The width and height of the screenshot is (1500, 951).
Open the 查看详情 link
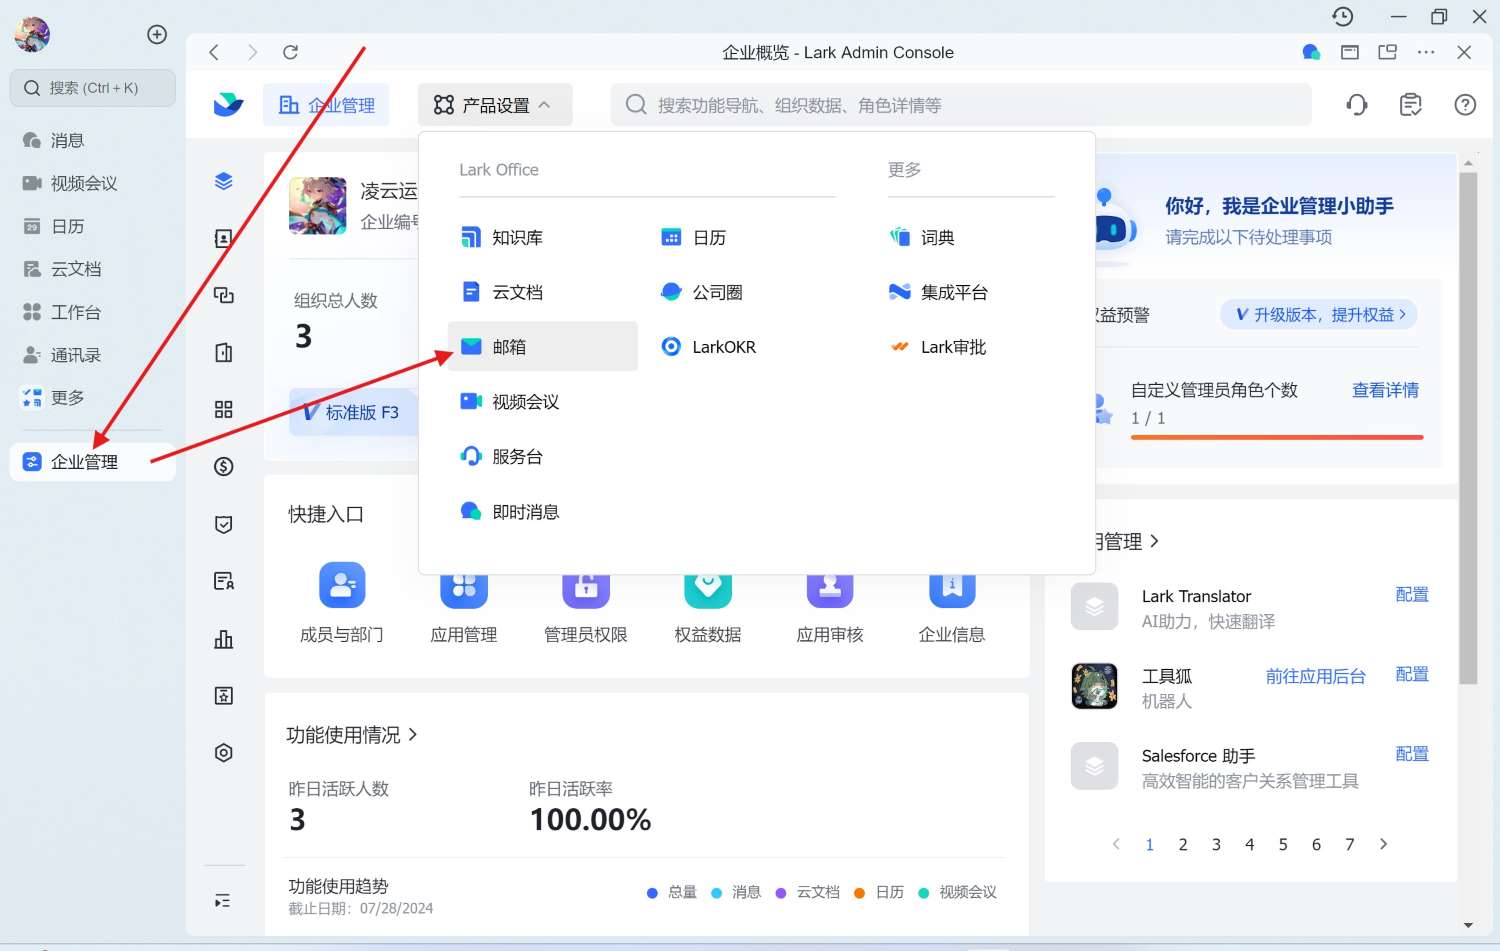[x=1385, y=390]
